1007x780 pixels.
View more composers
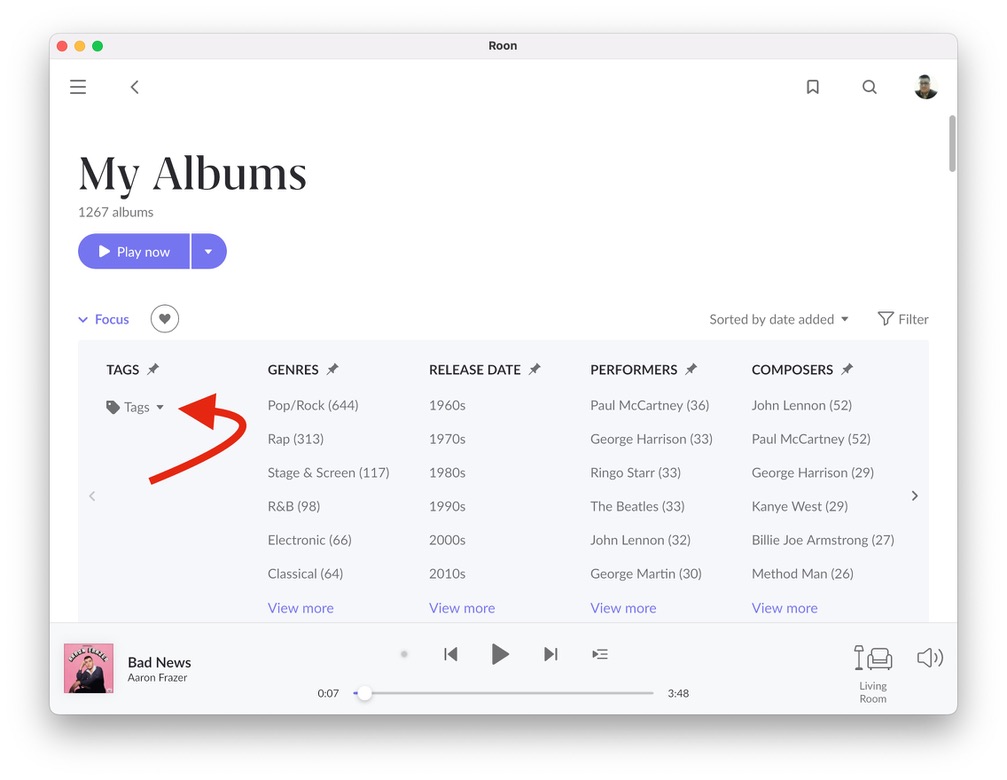click(x=784, y=608)
